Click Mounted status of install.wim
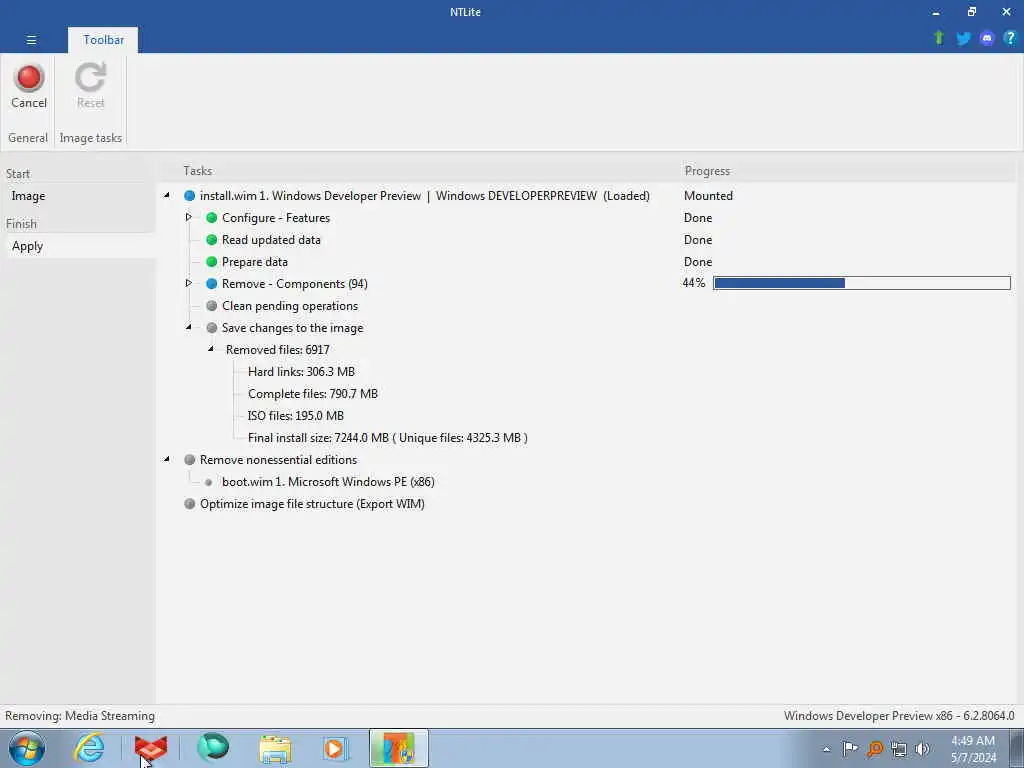 click(708, 196)
